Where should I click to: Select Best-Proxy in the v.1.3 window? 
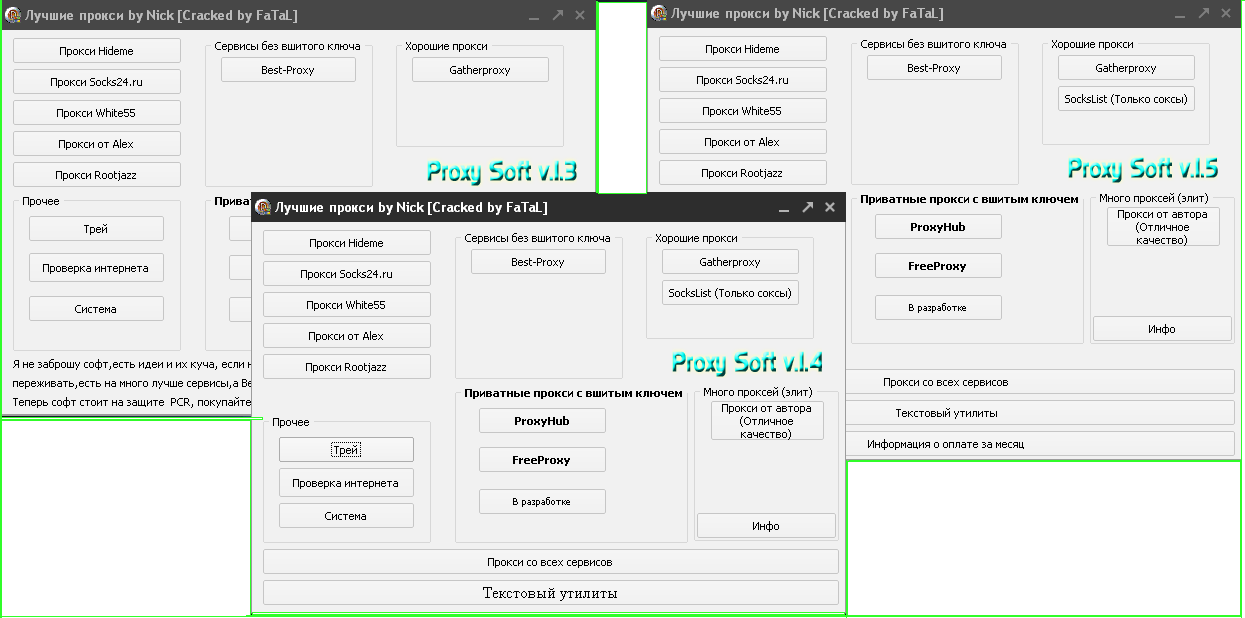pos(288,70)
